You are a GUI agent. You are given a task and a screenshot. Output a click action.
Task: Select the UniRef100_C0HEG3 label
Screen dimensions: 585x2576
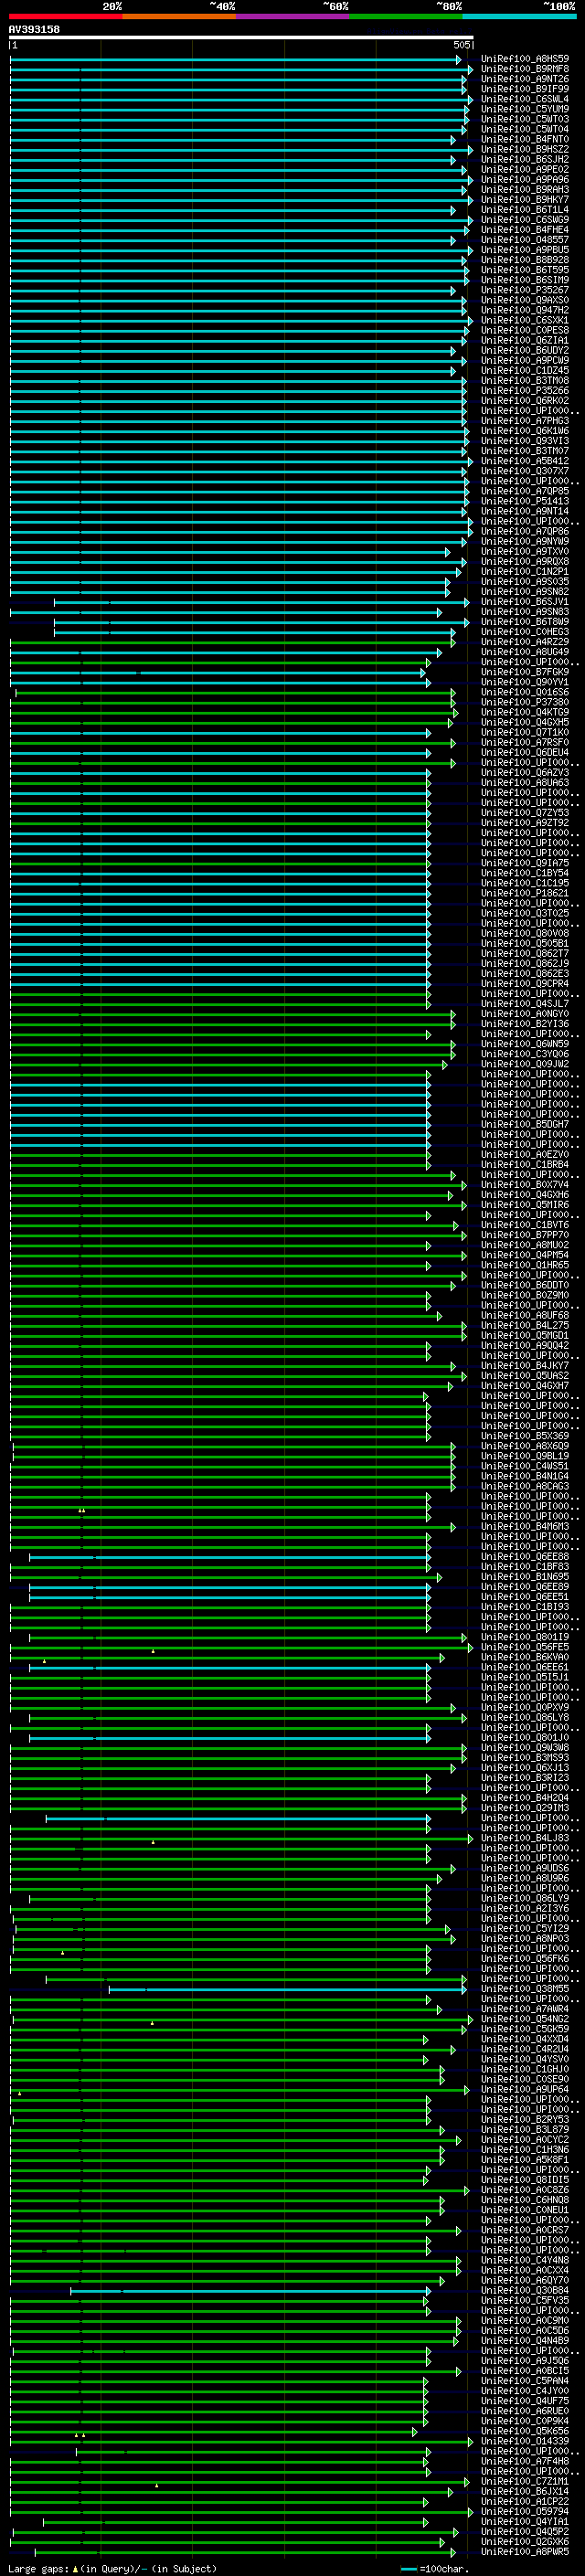coord(525,632)
